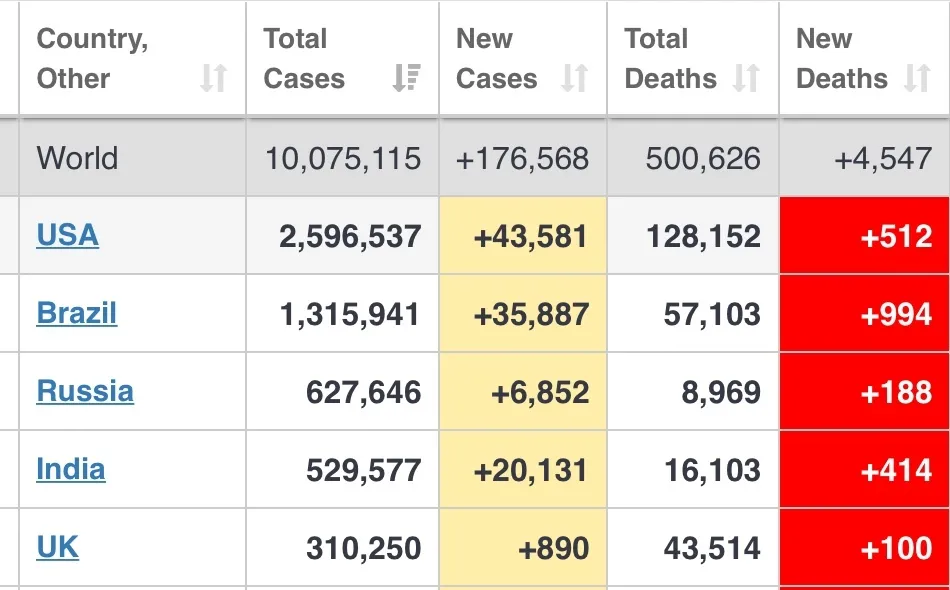Sort by Total Cases descending icon
This screenshot has height=590, width=950.
[x=407, y=78]
